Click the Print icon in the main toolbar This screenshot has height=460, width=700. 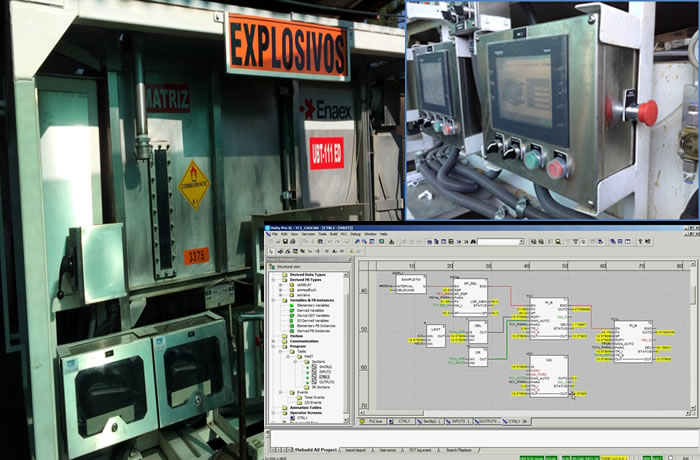coord(292,241)
